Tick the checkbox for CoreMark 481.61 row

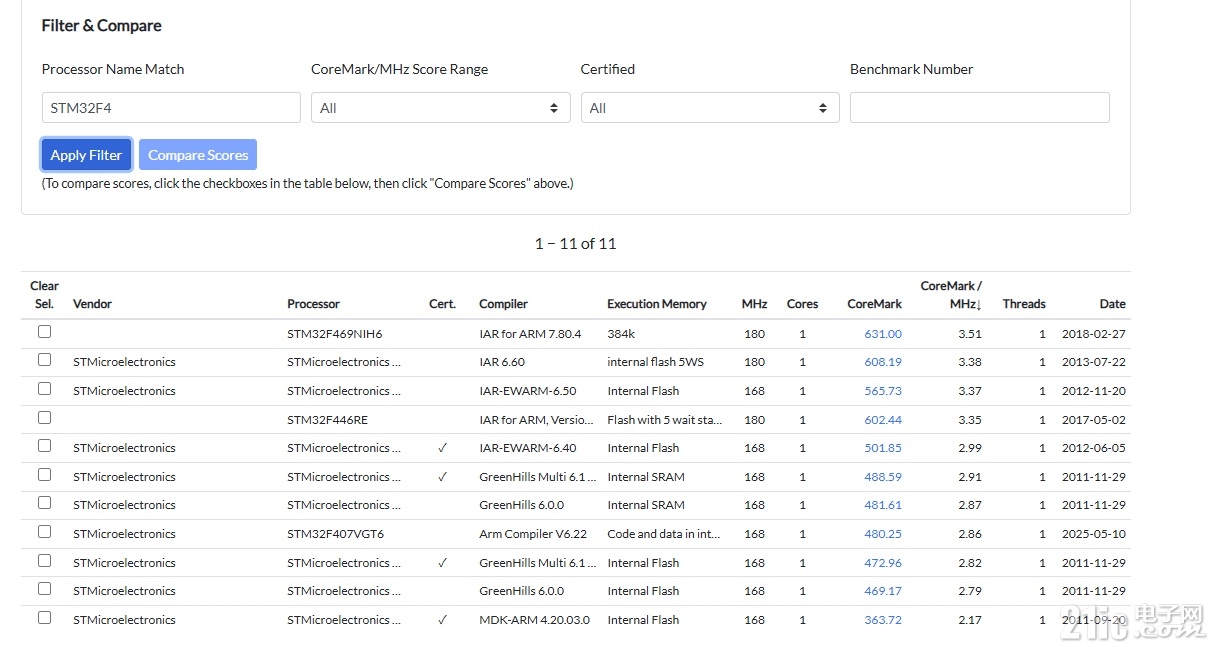[44, 503]
